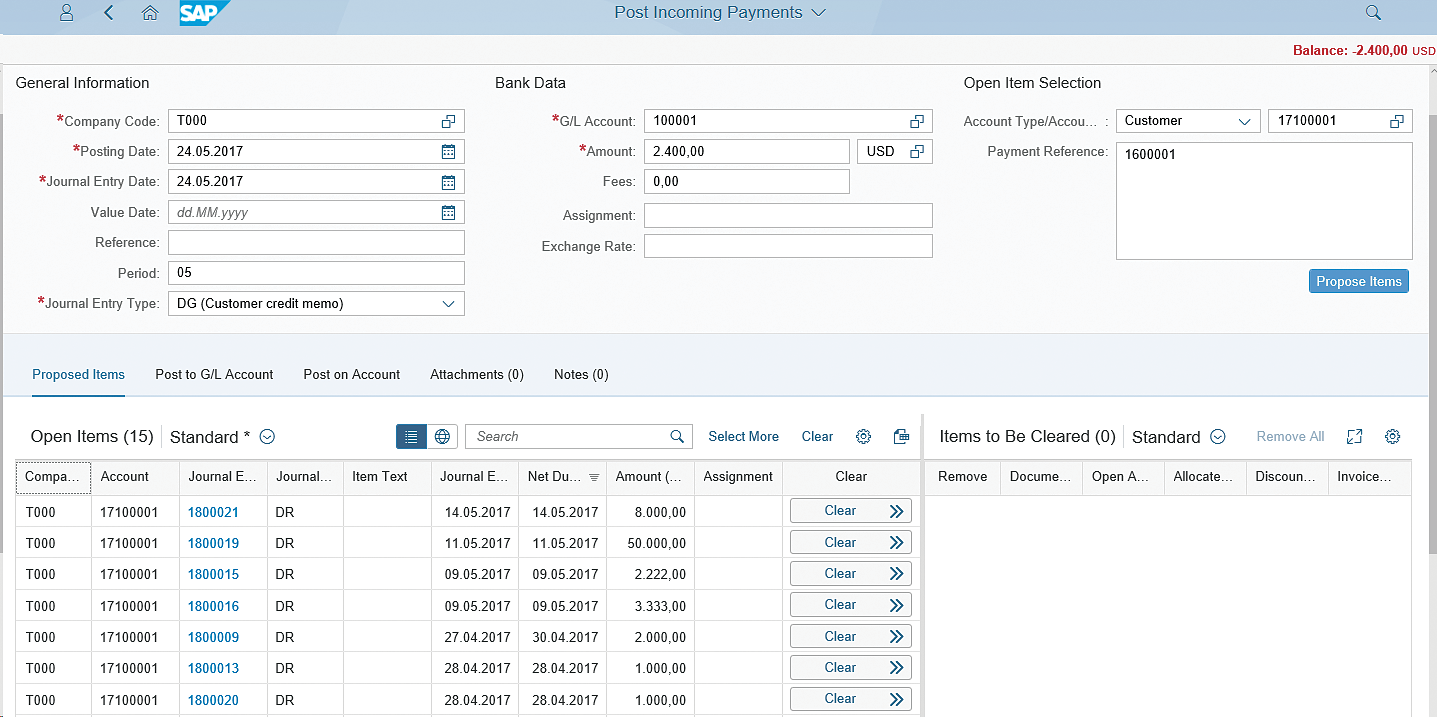Open Account Type Customer dropdown
The width and height of the screenshot is (1437, 717).
[x=1245, y=121]
